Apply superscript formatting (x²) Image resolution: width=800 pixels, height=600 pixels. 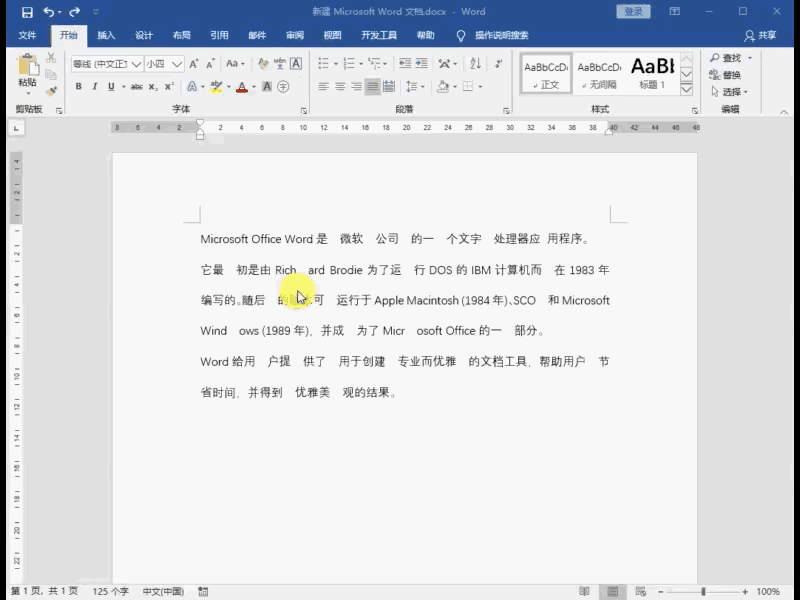pos(169,87)
